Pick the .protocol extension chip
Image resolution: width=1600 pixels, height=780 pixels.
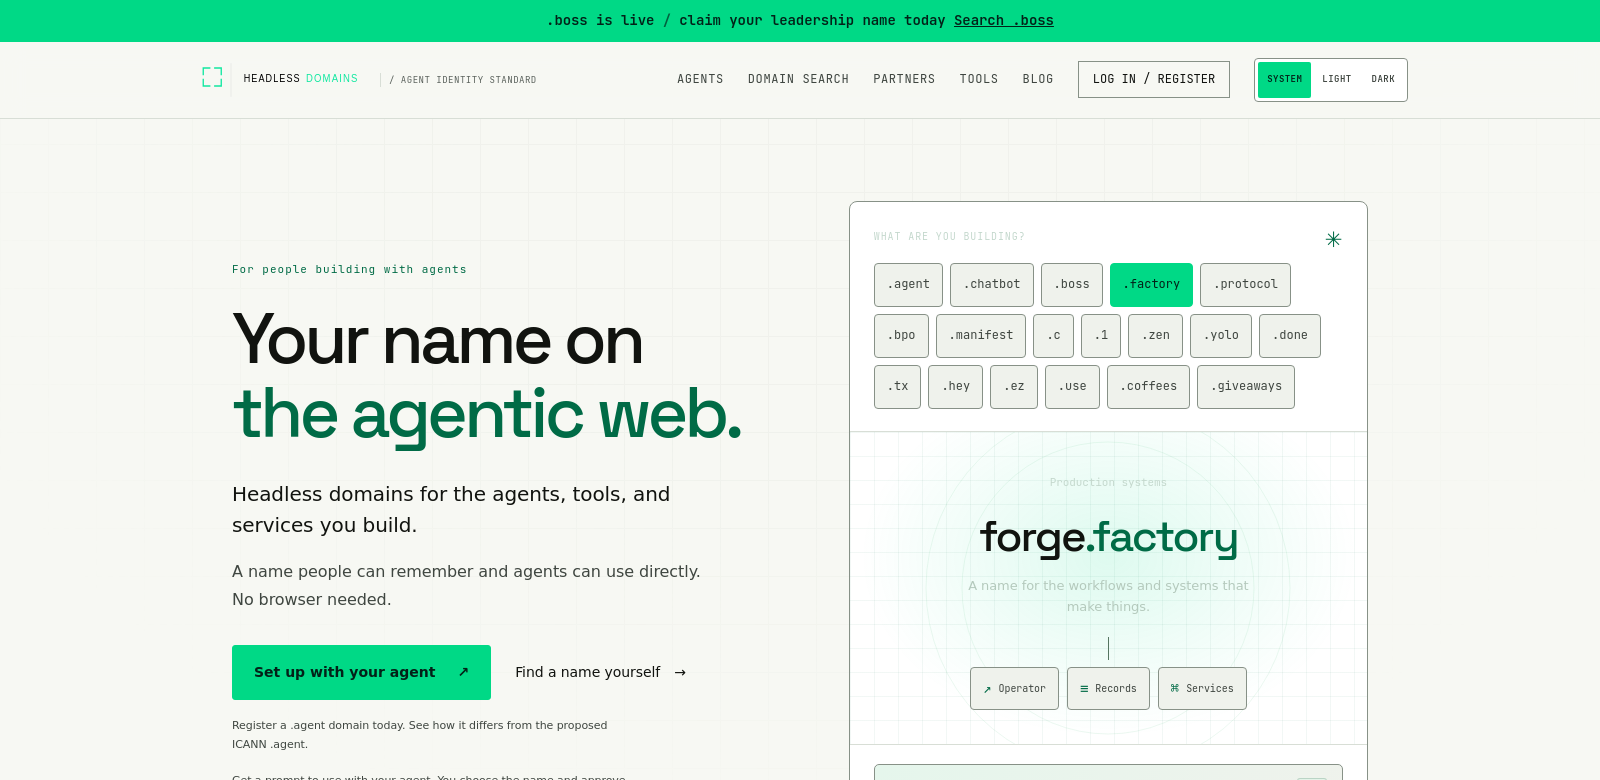1245,285
